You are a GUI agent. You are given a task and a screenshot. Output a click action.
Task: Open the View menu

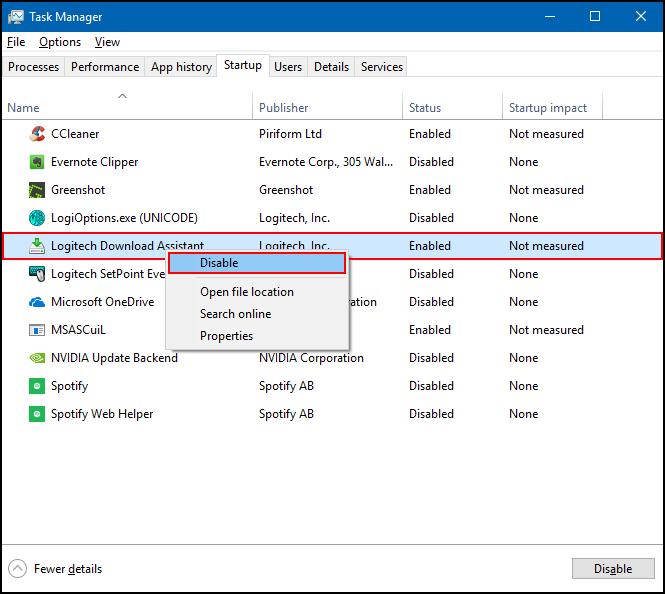107,42
